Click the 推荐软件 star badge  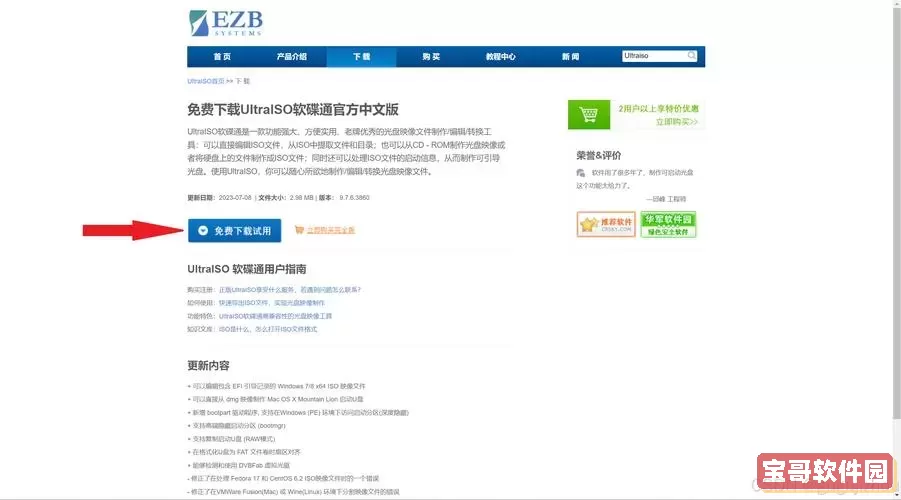[x=606, y=224]
